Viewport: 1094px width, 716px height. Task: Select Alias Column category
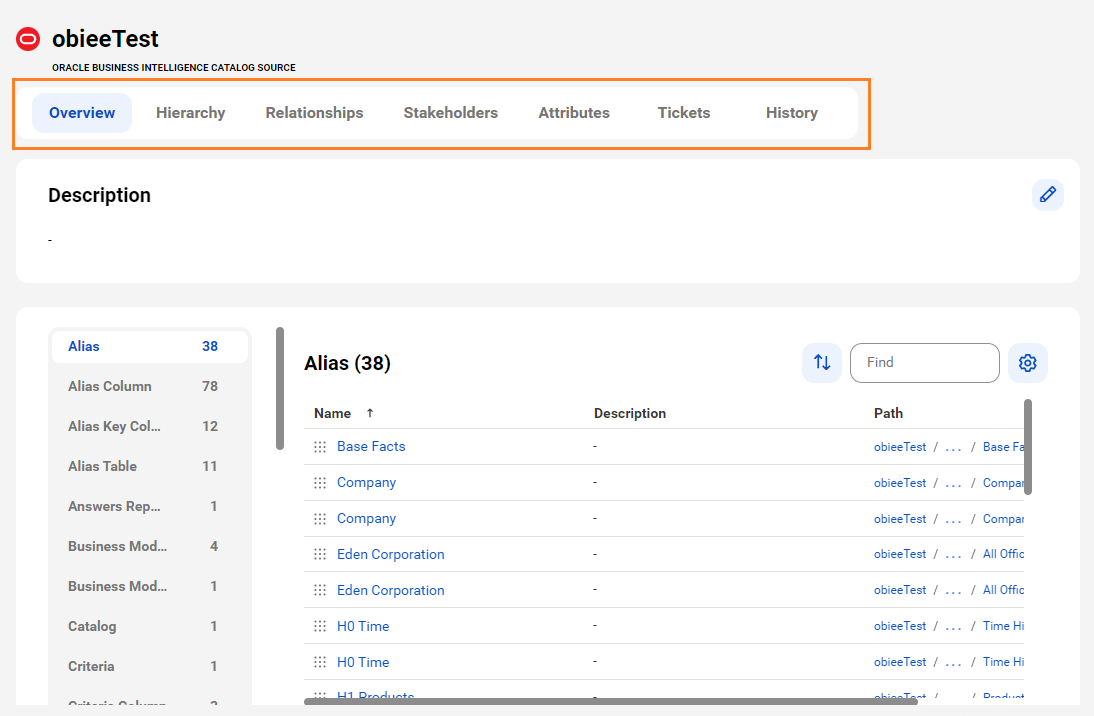click(149, 386)
